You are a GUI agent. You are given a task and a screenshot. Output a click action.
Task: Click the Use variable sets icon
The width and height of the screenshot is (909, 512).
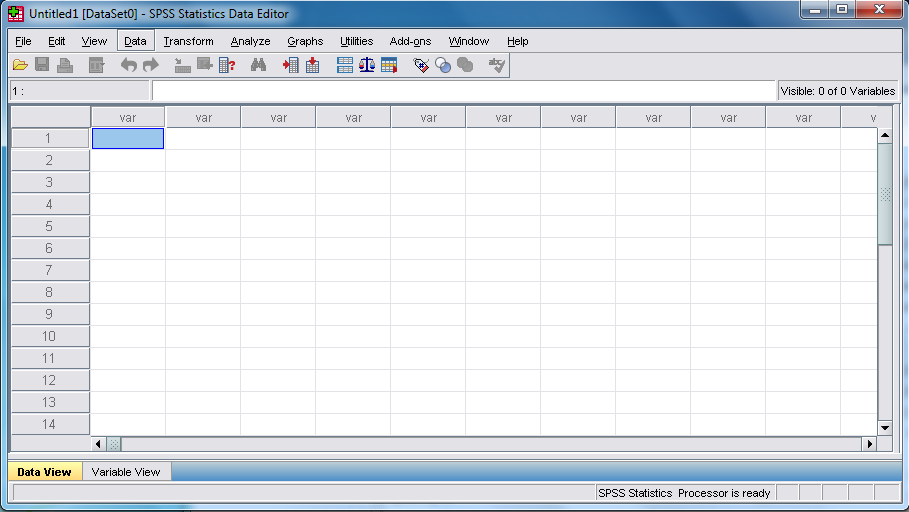(443, 65)
